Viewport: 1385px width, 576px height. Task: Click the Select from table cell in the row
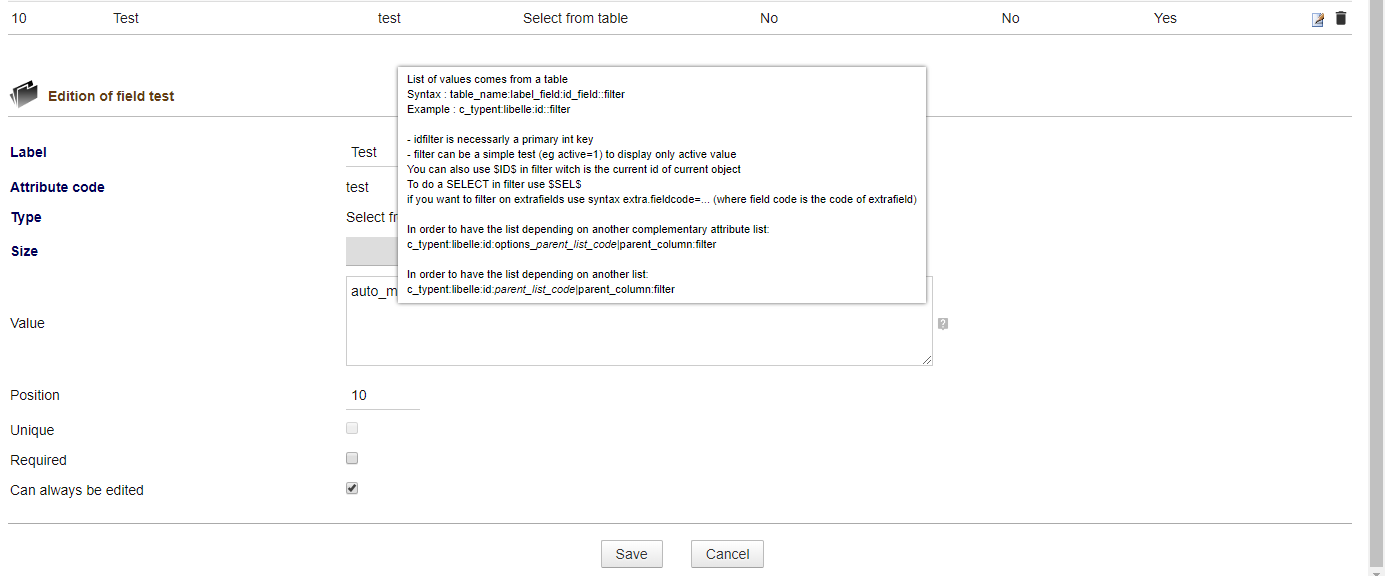click(x=575, y=18)
